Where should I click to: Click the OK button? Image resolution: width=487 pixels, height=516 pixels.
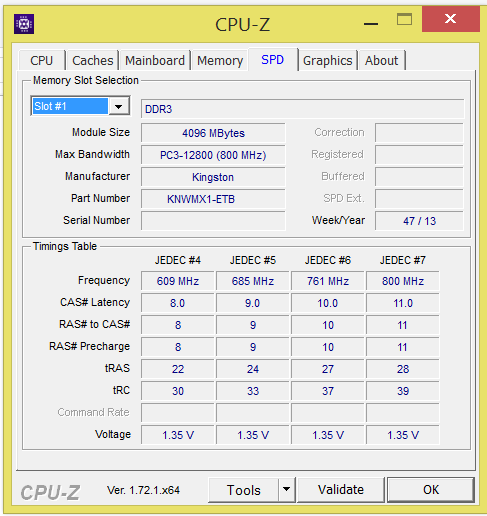click(x=431, y=490)
